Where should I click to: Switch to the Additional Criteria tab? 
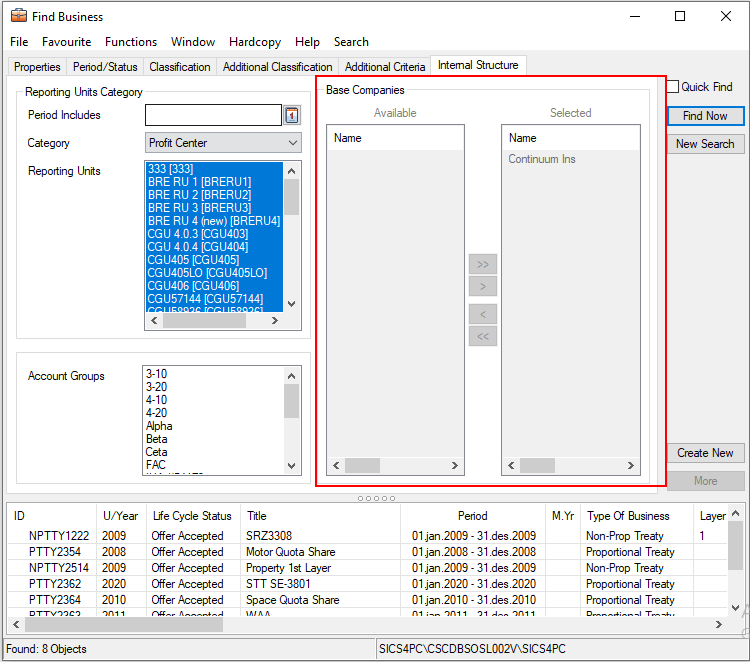pyautogui.click(x=384, y=67)
